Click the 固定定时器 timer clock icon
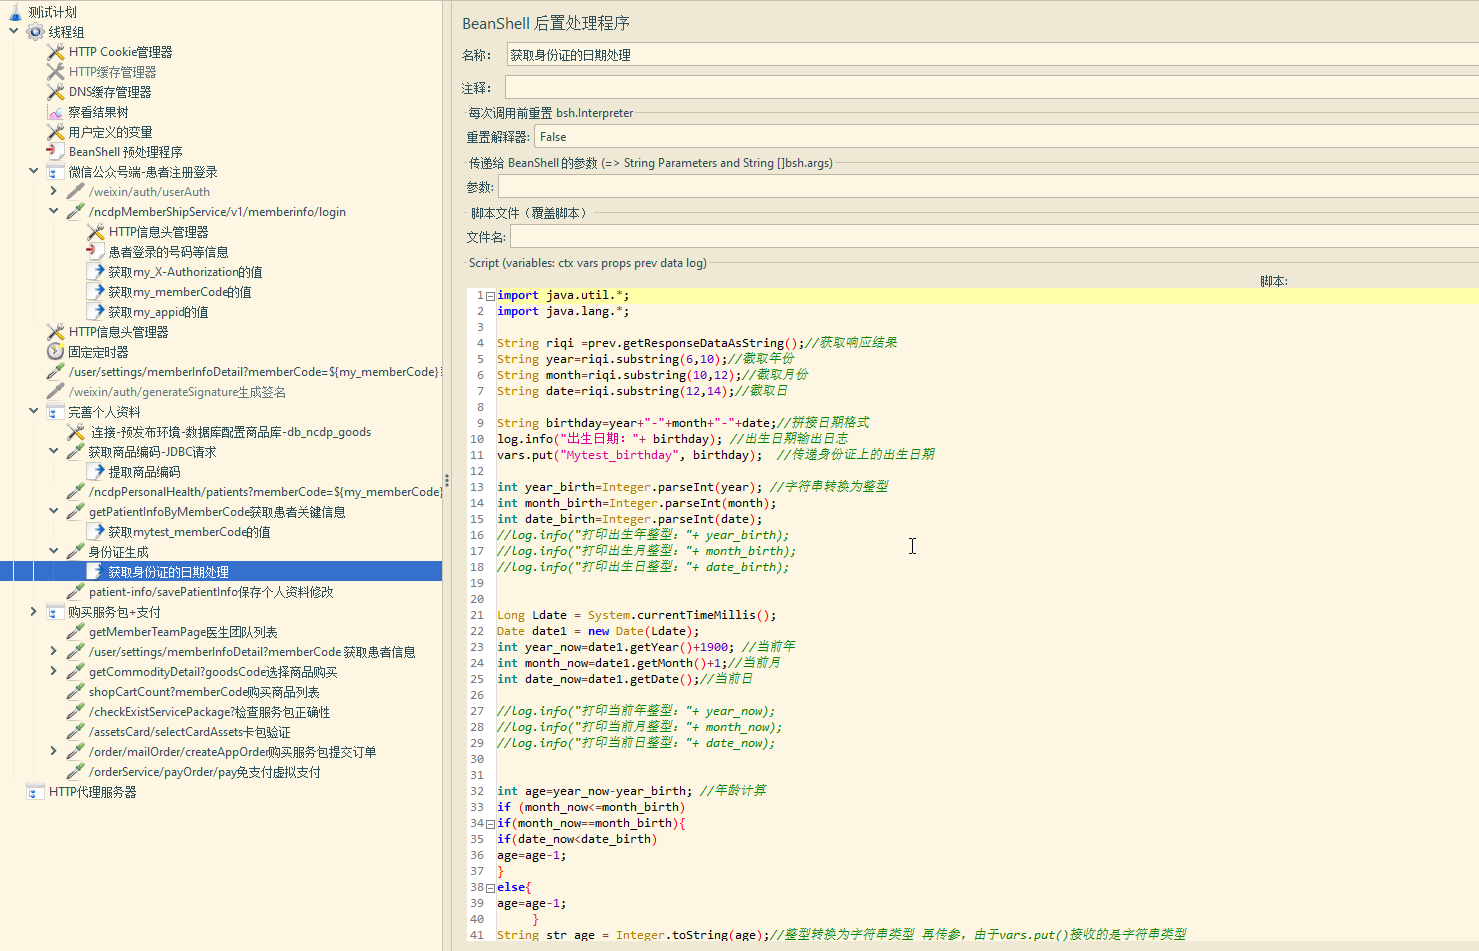Image resolution: width=1479 pixels, height=951 pixels. [x=56, y=352]
